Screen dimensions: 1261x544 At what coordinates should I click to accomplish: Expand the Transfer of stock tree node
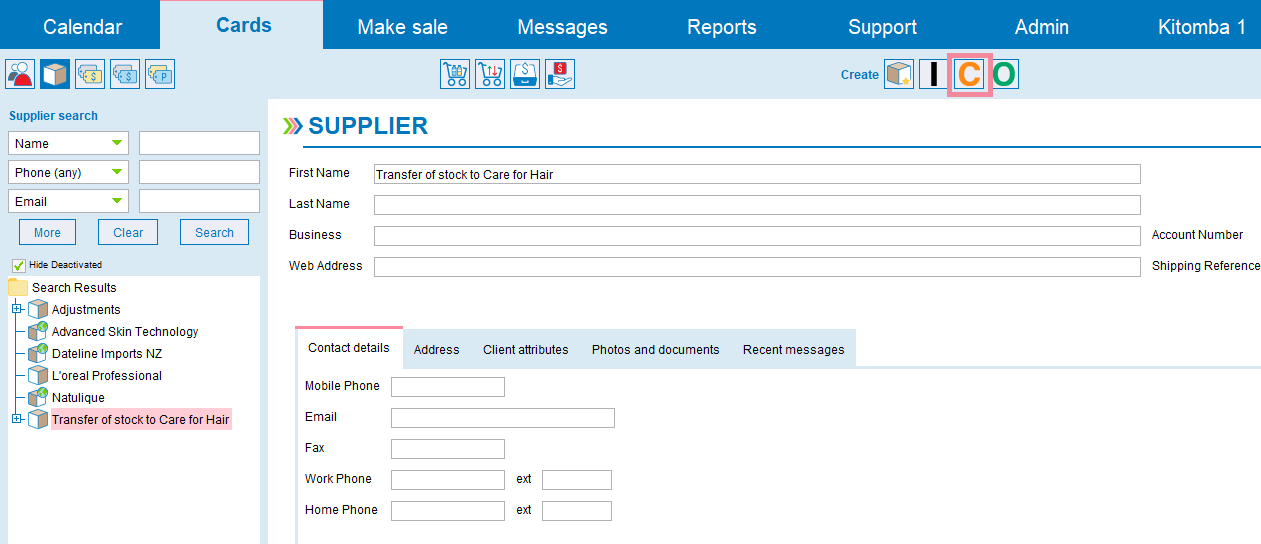(x=17, y=419)
